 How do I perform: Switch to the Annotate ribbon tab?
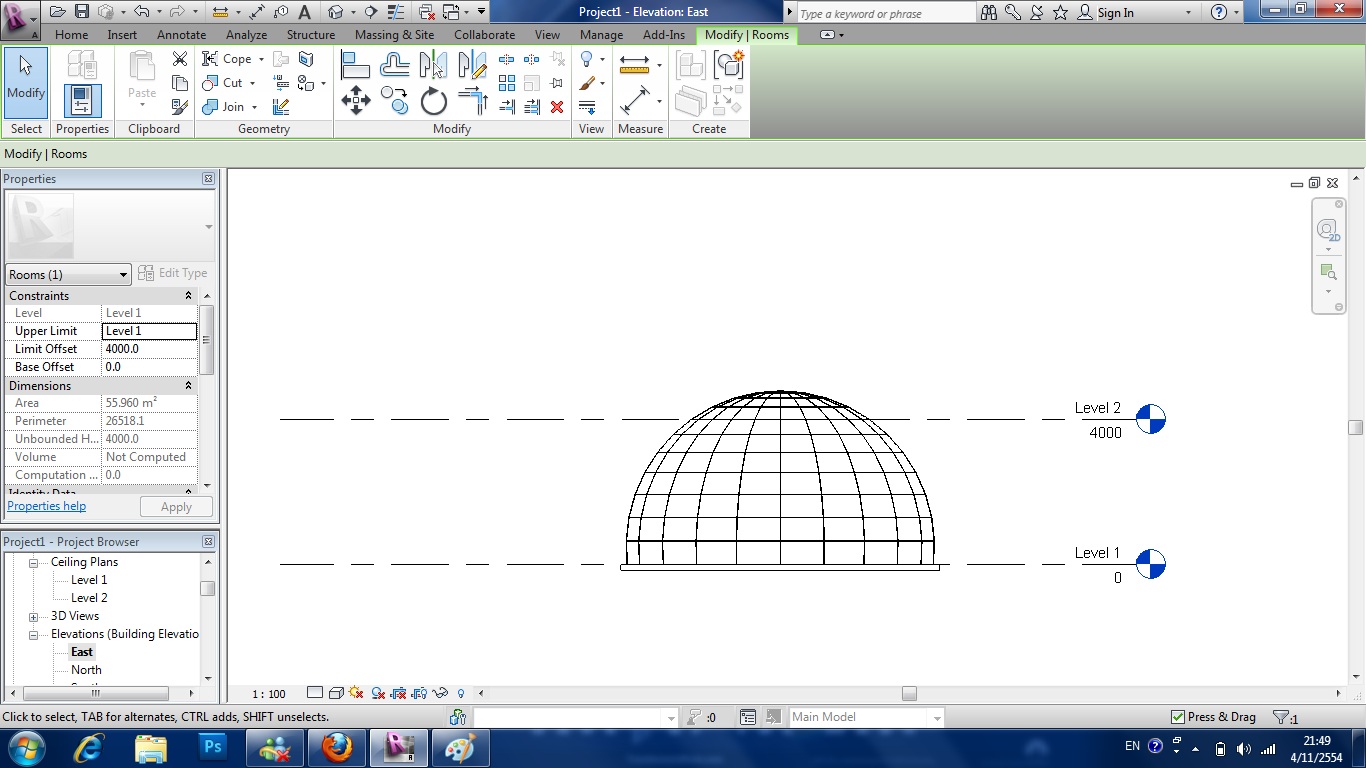181,34
